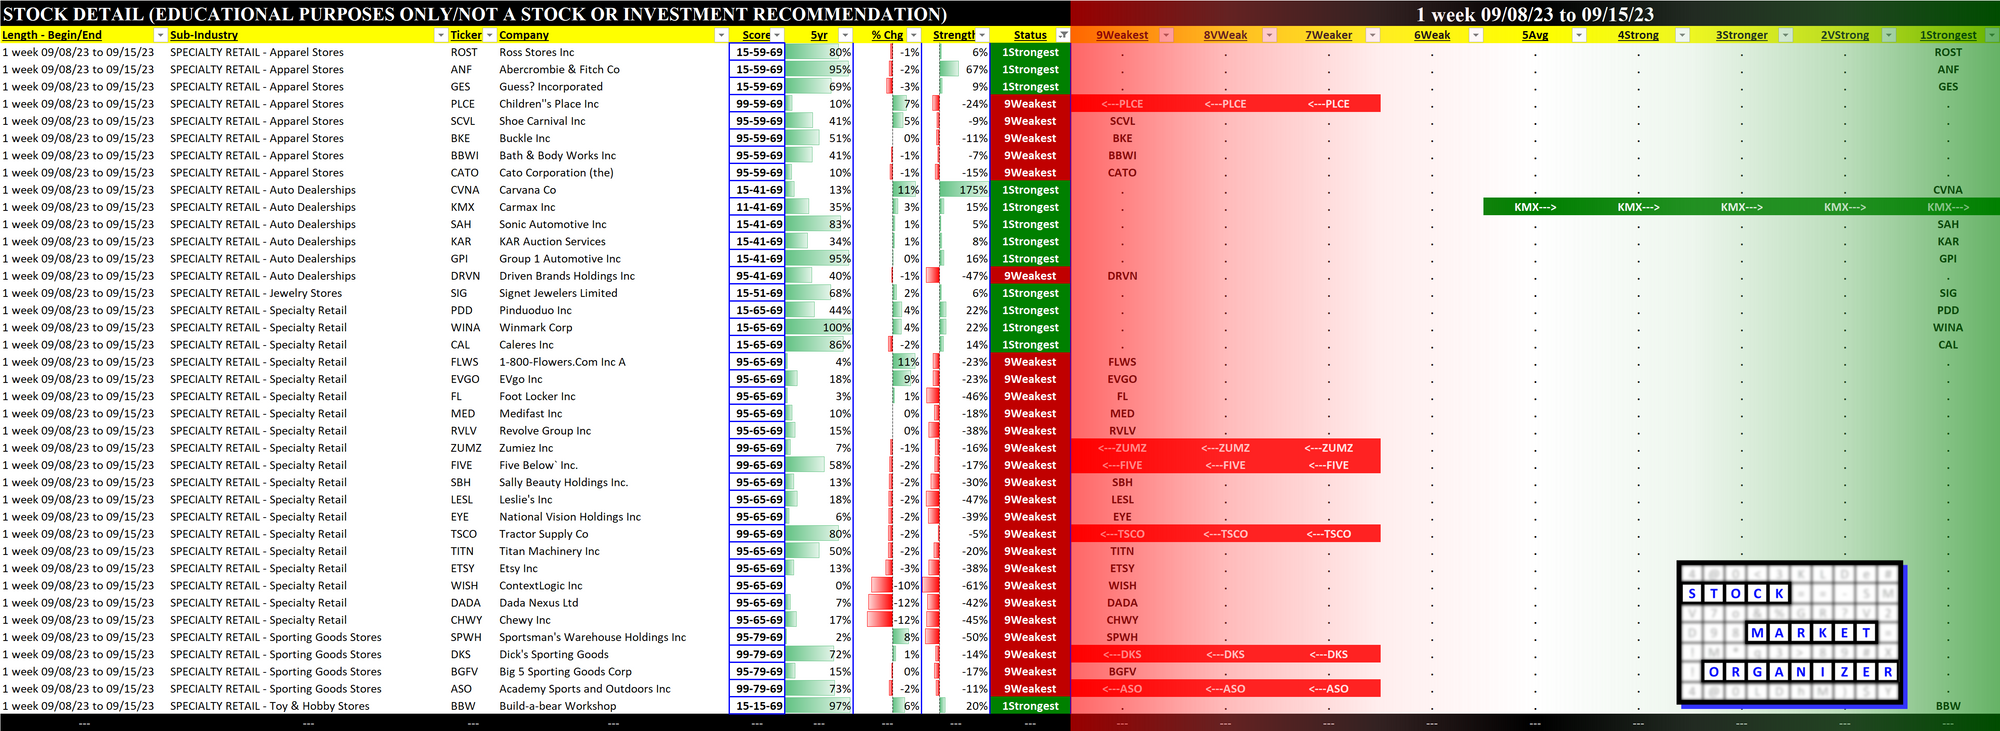
Task: Open the filtered Status column filter icon
Action: [x=1063, y=35]
